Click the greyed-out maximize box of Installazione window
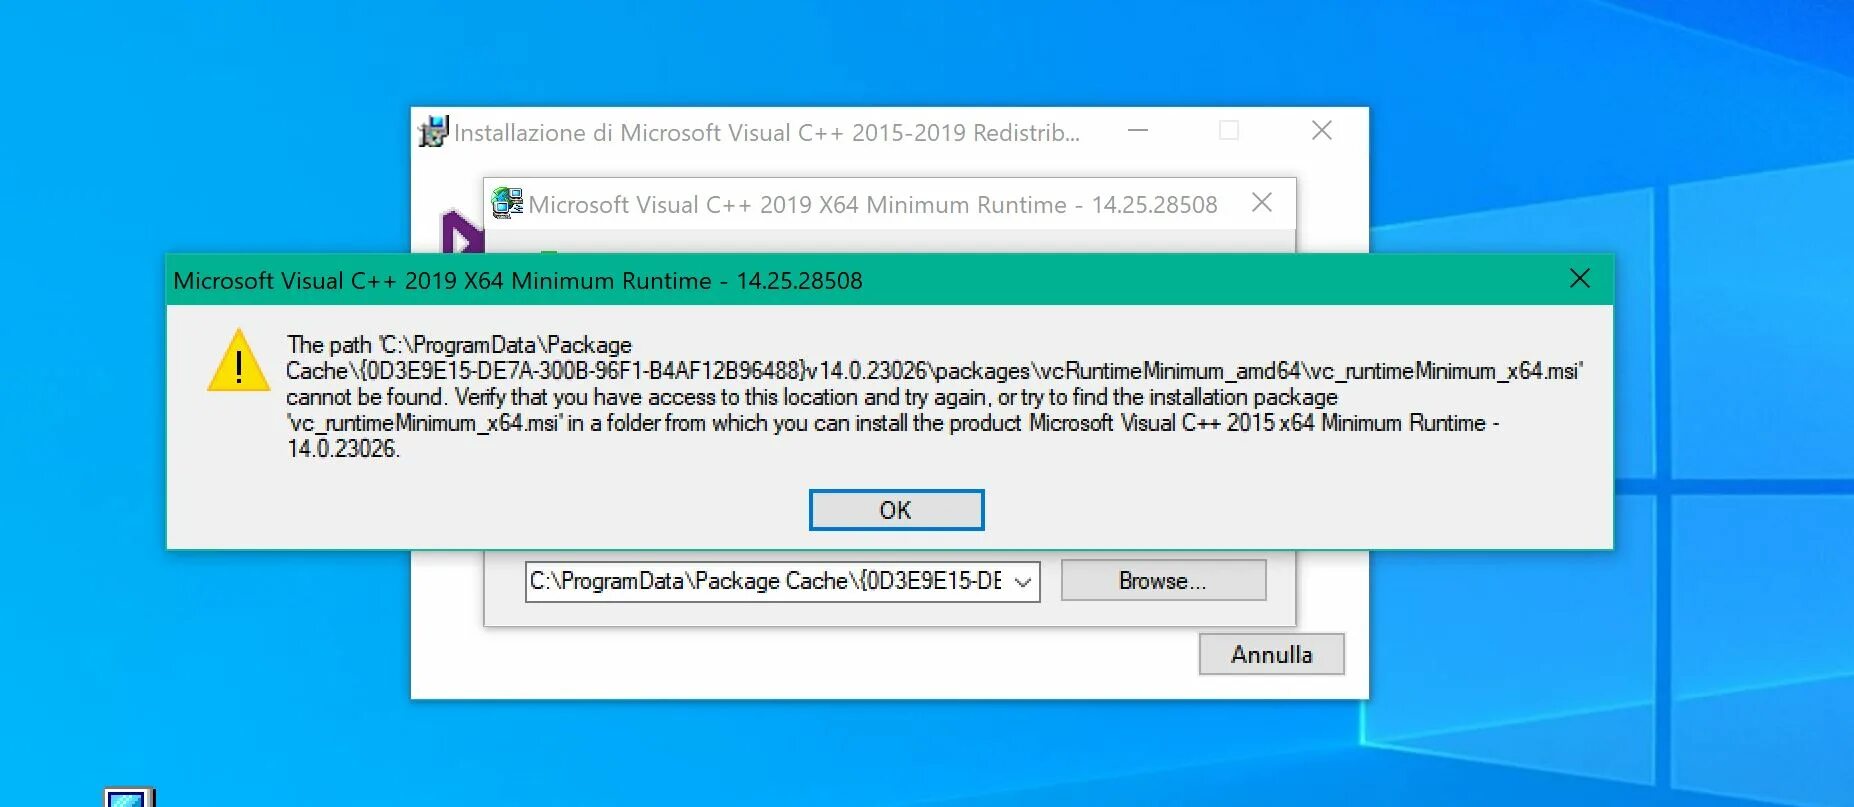The width and height of the screenshot is (1854, 807). [x=1229, y=131]
